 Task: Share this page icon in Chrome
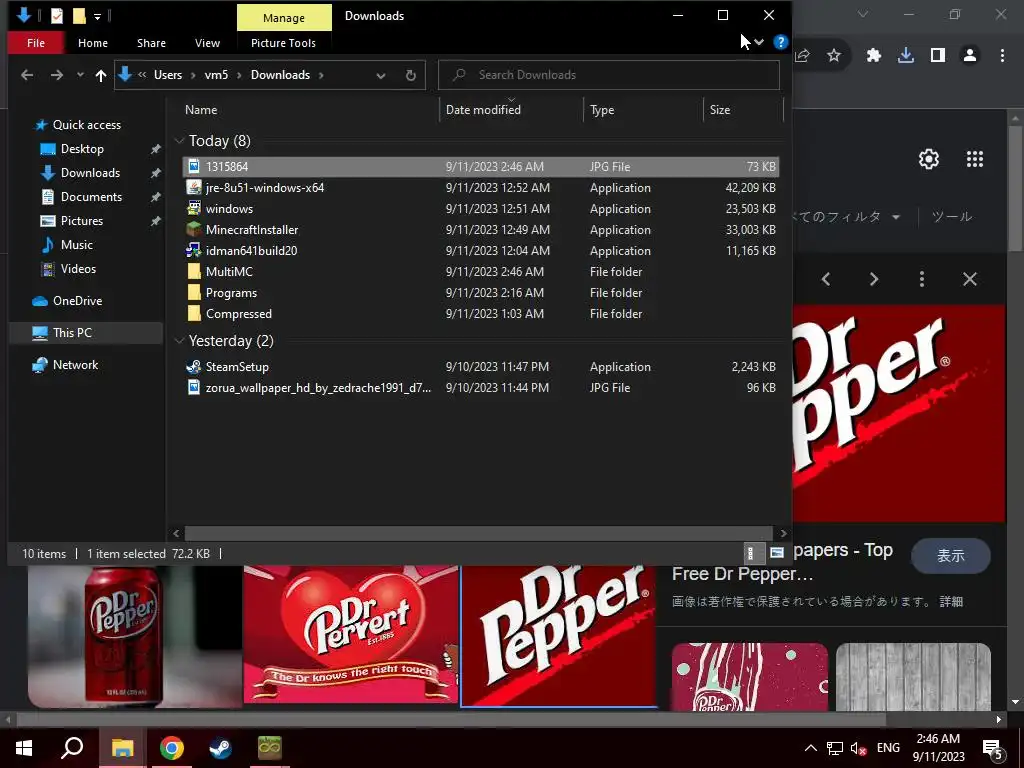[802, 56]
